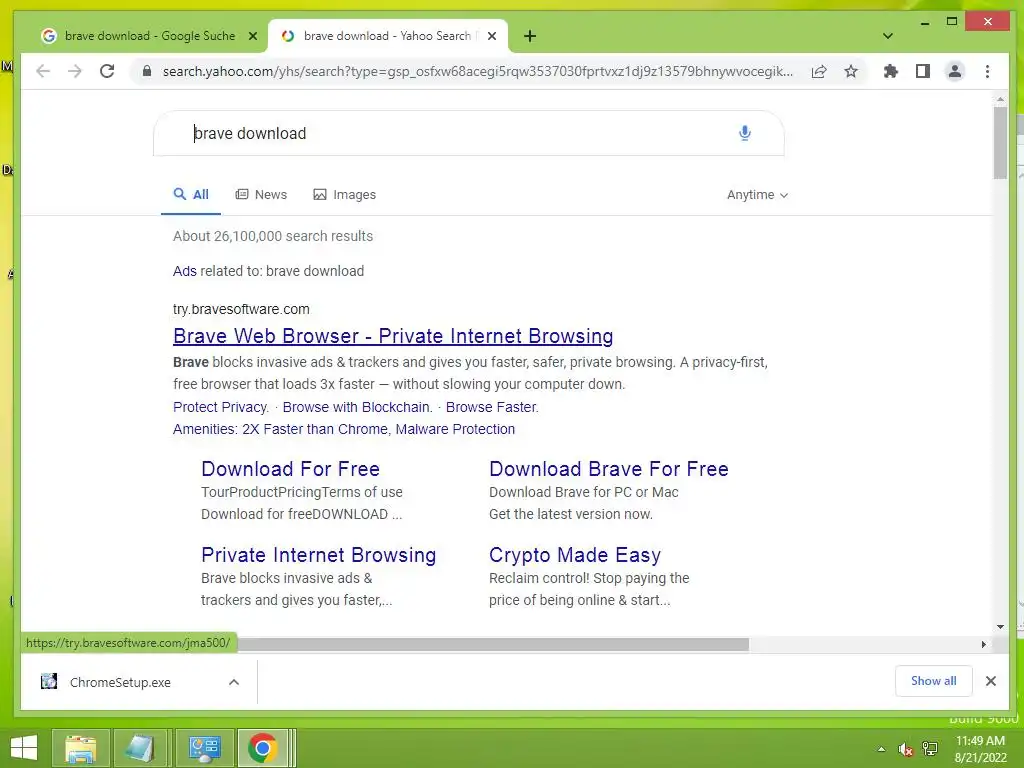Close the downloads bar
This screenshot has width=1024, height=768.
click(x=991, y=681)
